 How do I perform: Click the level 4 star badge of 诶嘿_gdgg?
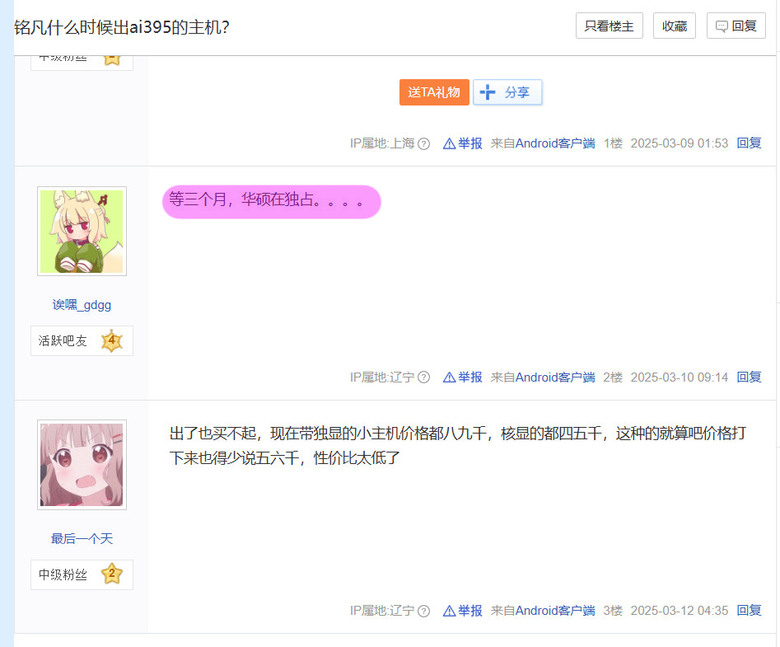112,341
